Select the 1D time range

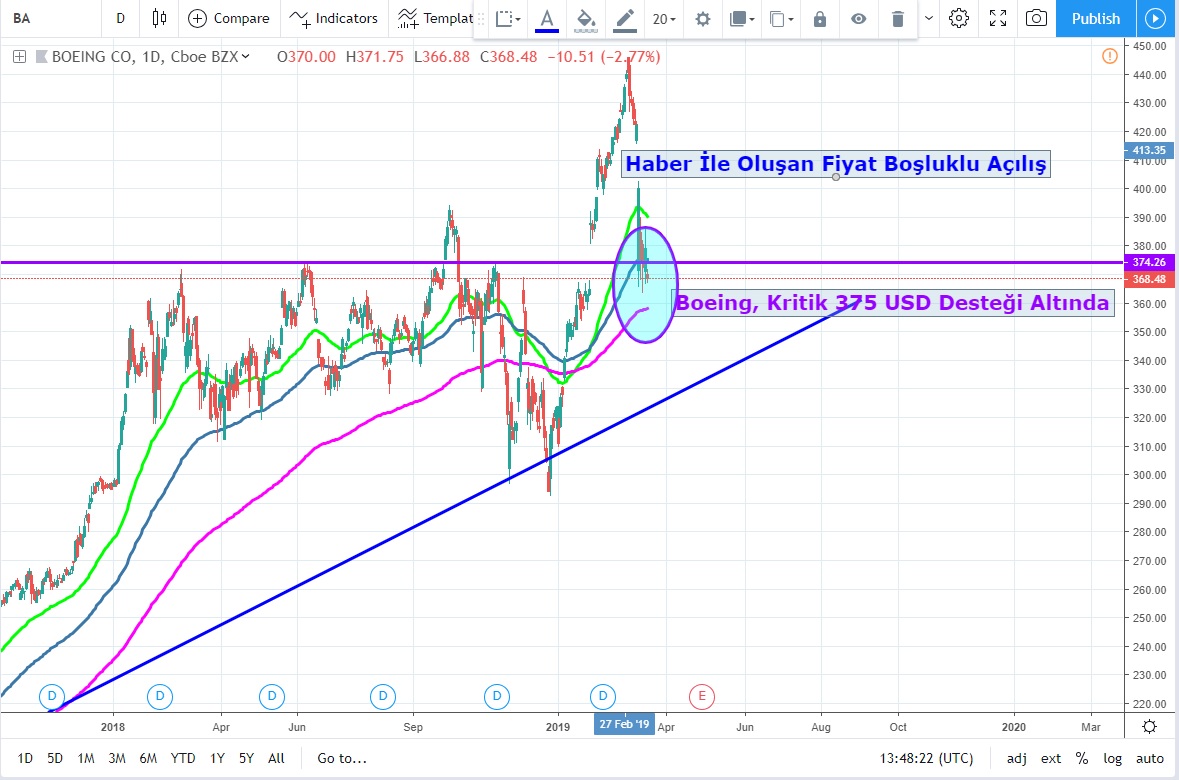(x=25, y=758)
